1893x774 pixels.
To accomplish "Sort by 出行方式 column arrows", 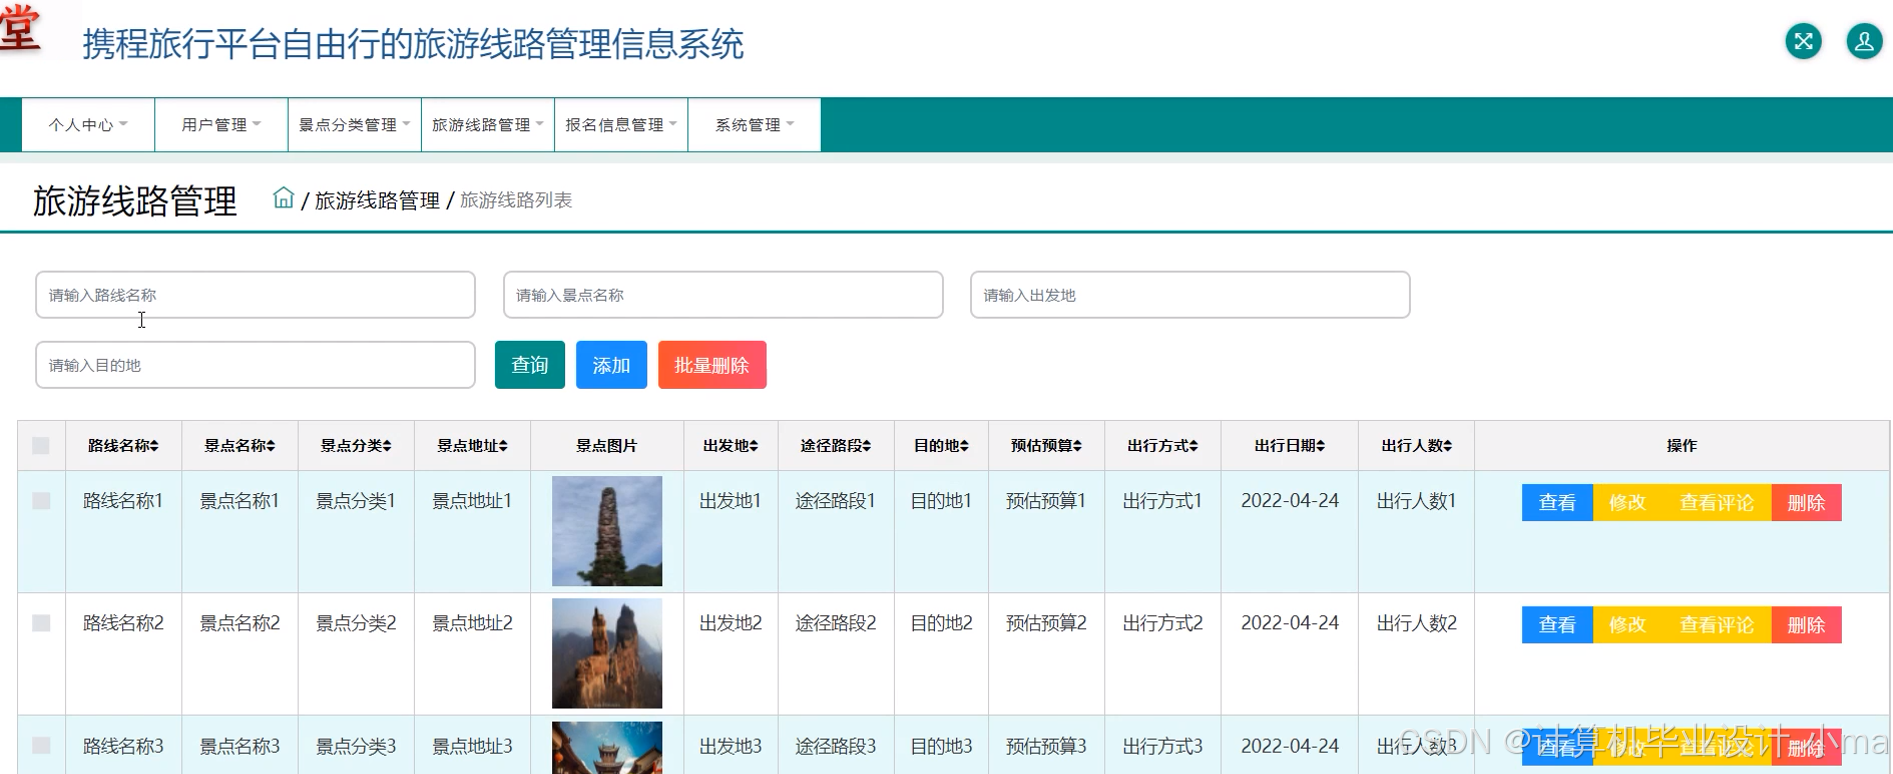I will click(1194, 446).
